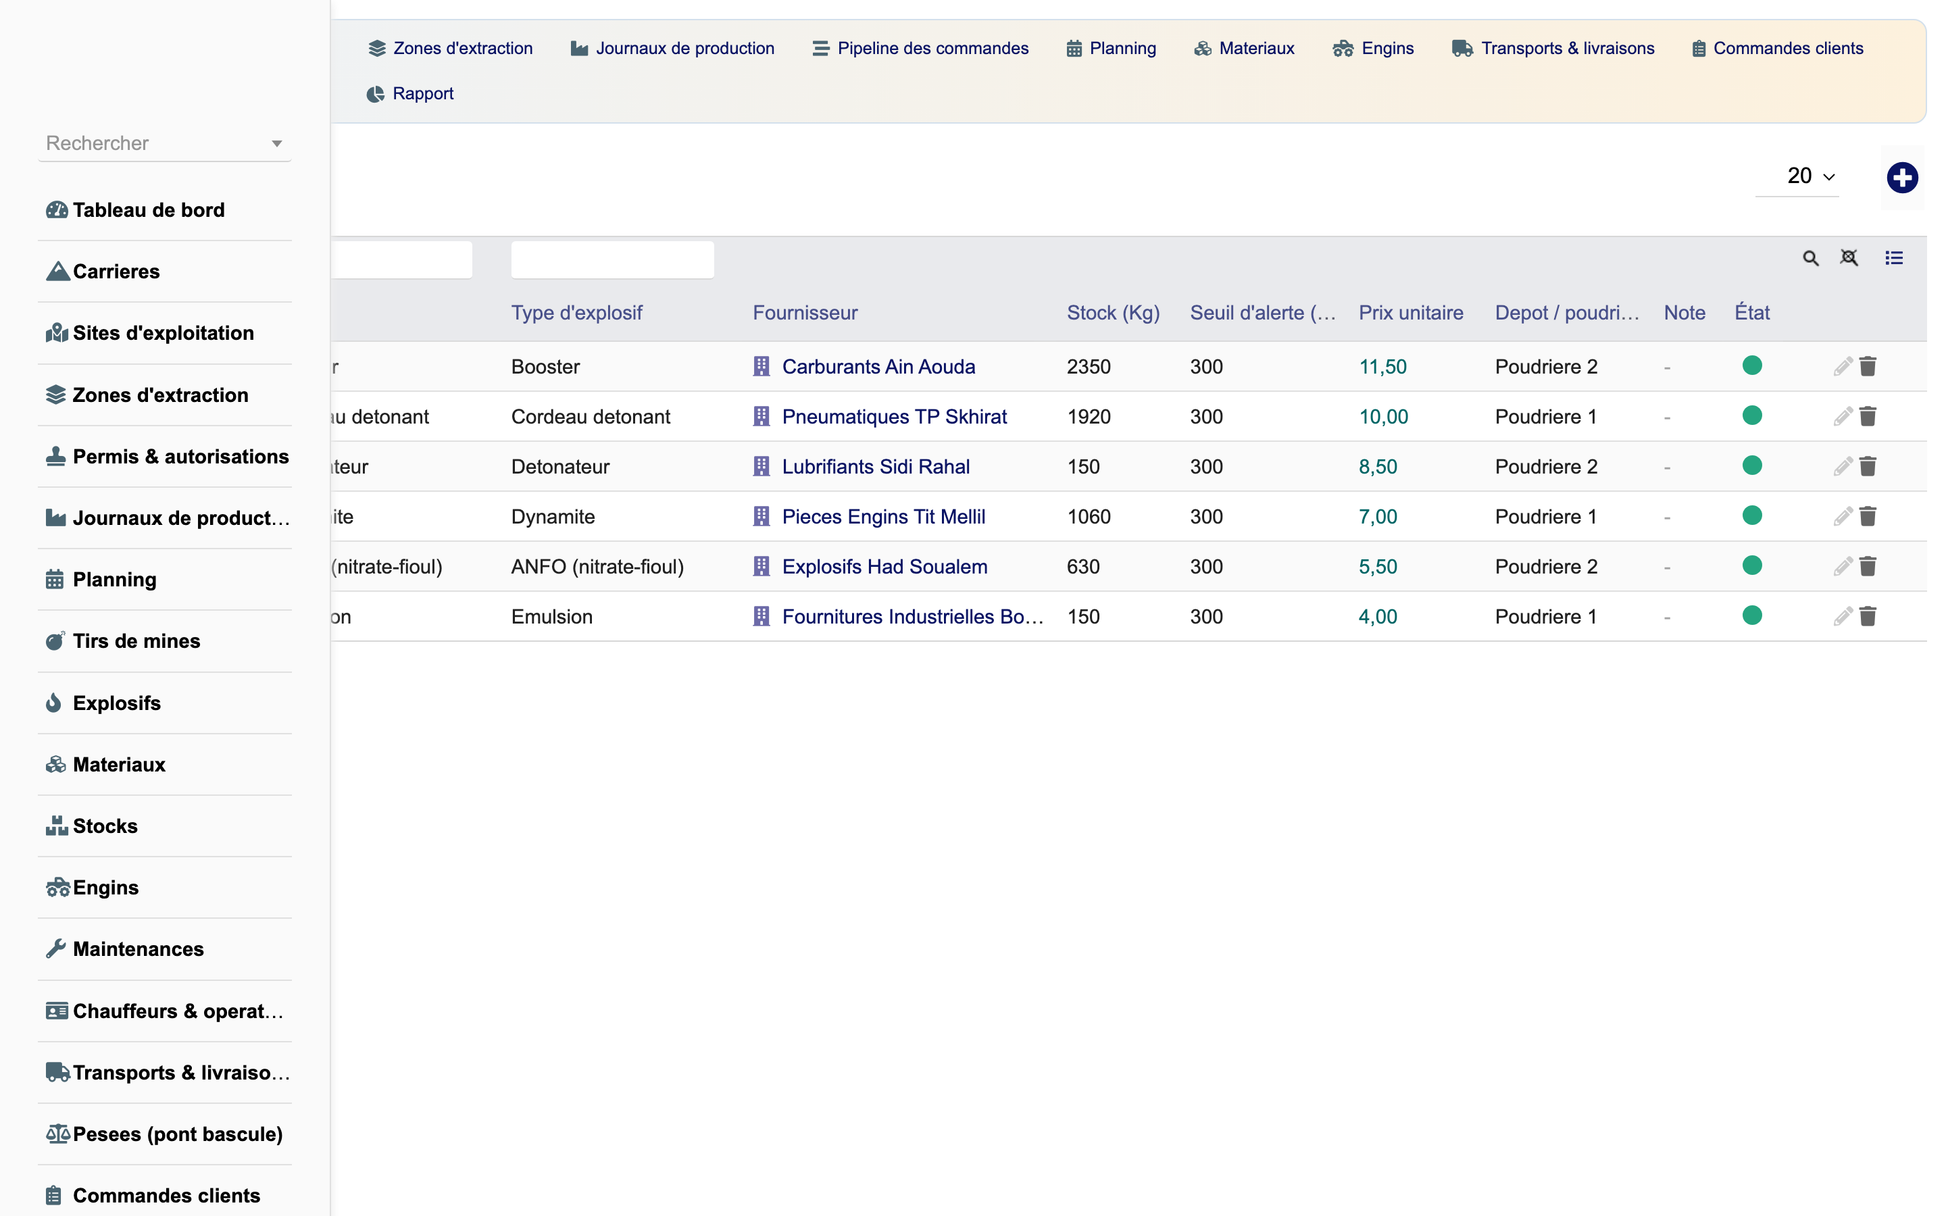Click the clear filters crossed magnifier icon
The image size is (1946, 1216).
[x=1849, y=258]
